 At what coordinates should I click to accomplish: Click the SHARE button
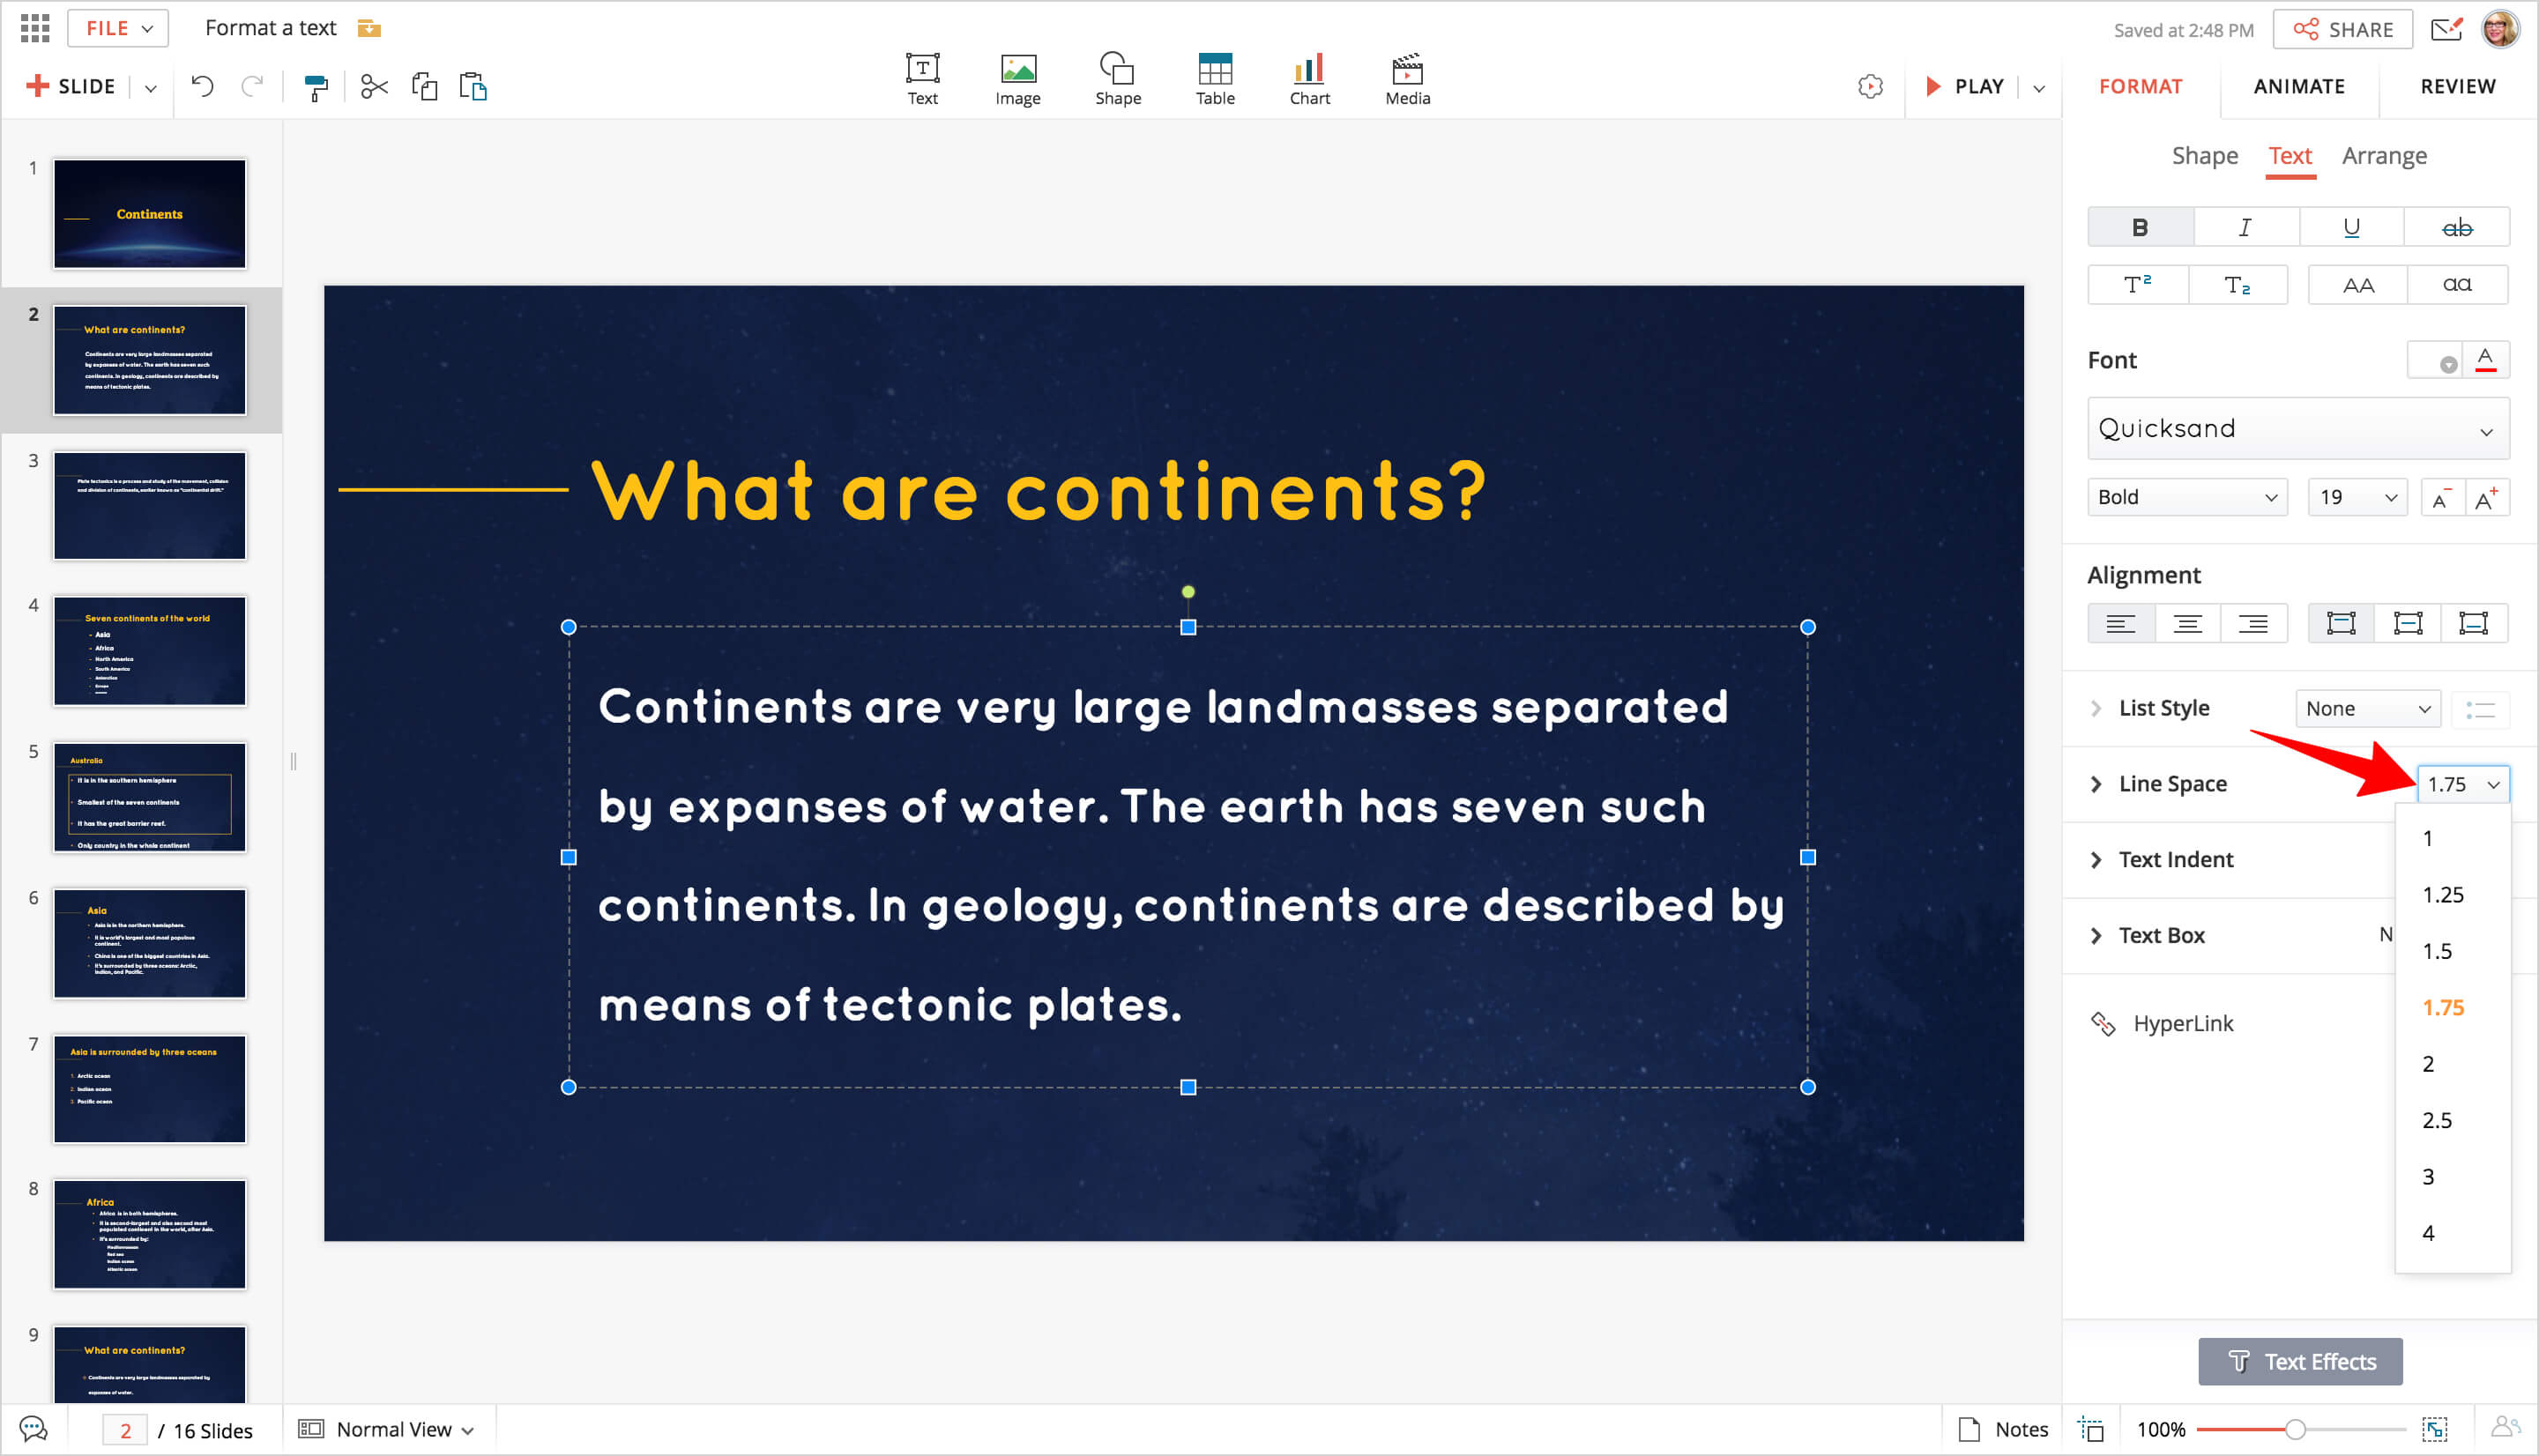coord(2342,30)
